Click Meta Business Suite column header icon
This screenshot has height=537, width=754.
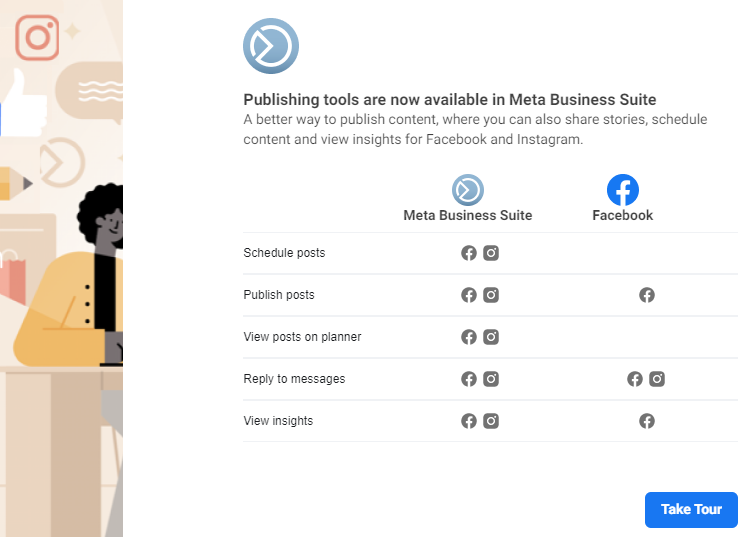[467, 190]
